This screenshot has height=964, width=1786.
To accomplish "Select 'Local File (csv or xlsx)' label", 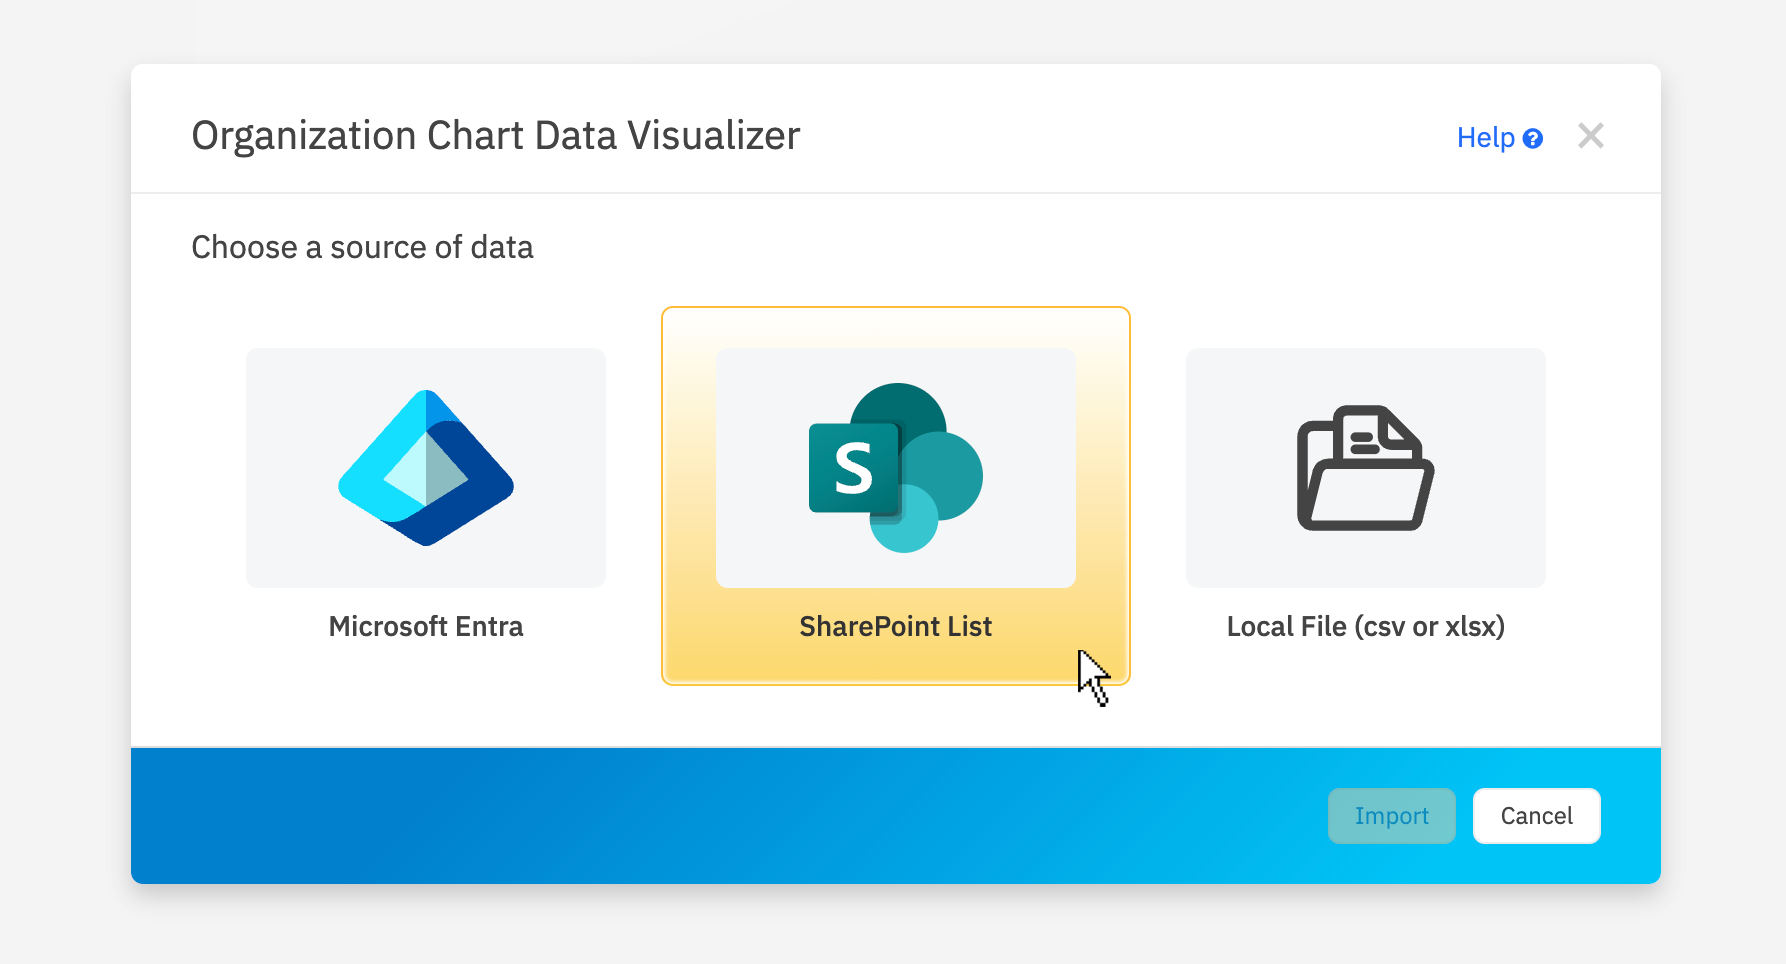I will click(1366, 627).
